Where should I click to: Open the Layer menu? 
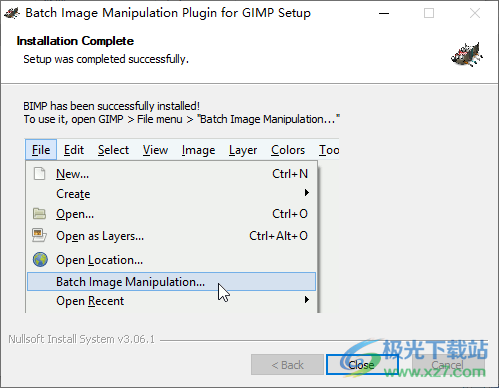tap(243, 150)
